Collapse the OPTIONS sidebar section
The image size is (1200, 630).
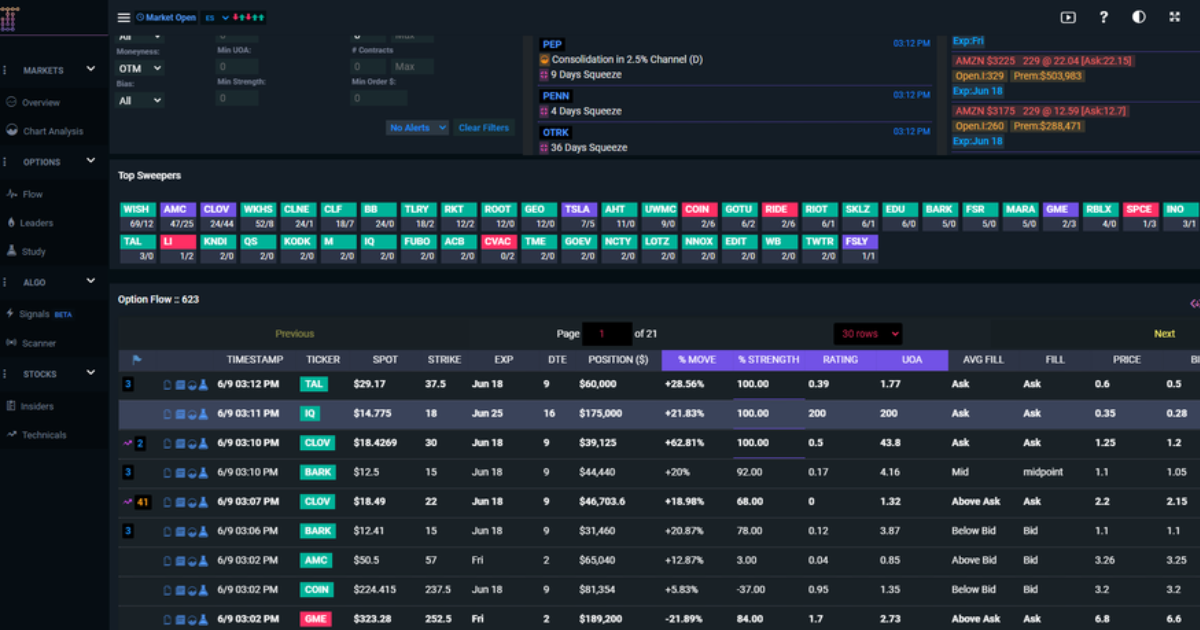(91, 161)
